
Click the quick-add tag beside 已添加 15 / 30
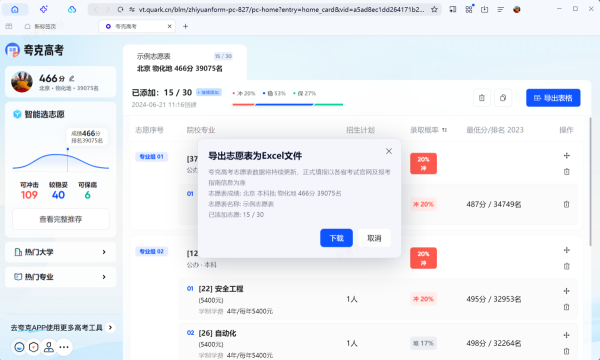coord(209,92)
